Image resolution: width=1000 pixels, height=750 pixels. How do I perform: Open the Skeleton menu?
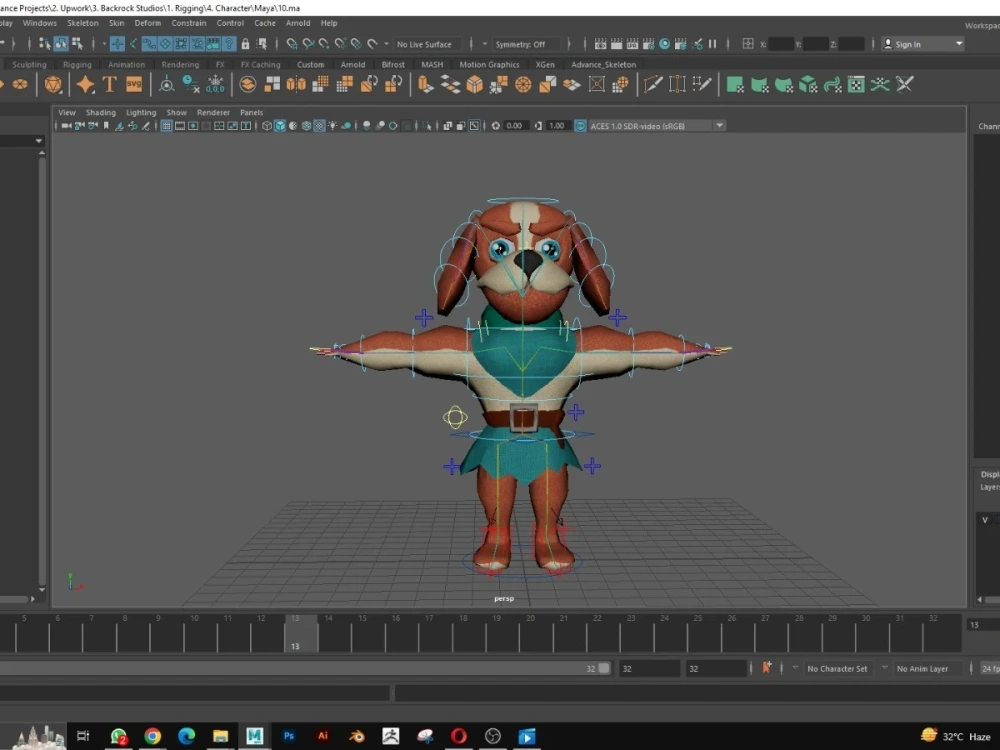tap(83, 22)
